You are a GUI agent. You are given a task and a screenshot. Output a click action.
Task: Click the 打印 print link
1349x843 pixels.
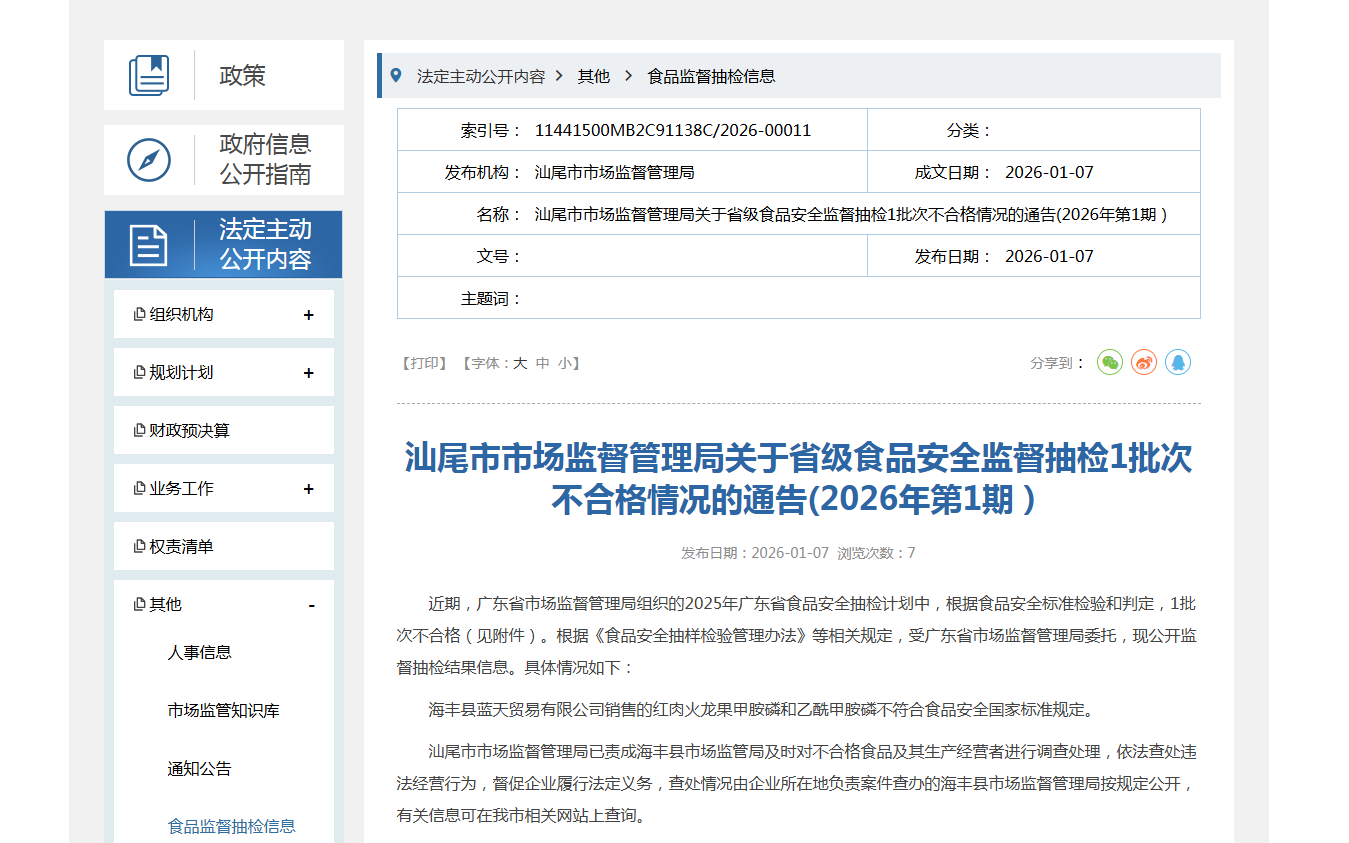click(424, 363)
